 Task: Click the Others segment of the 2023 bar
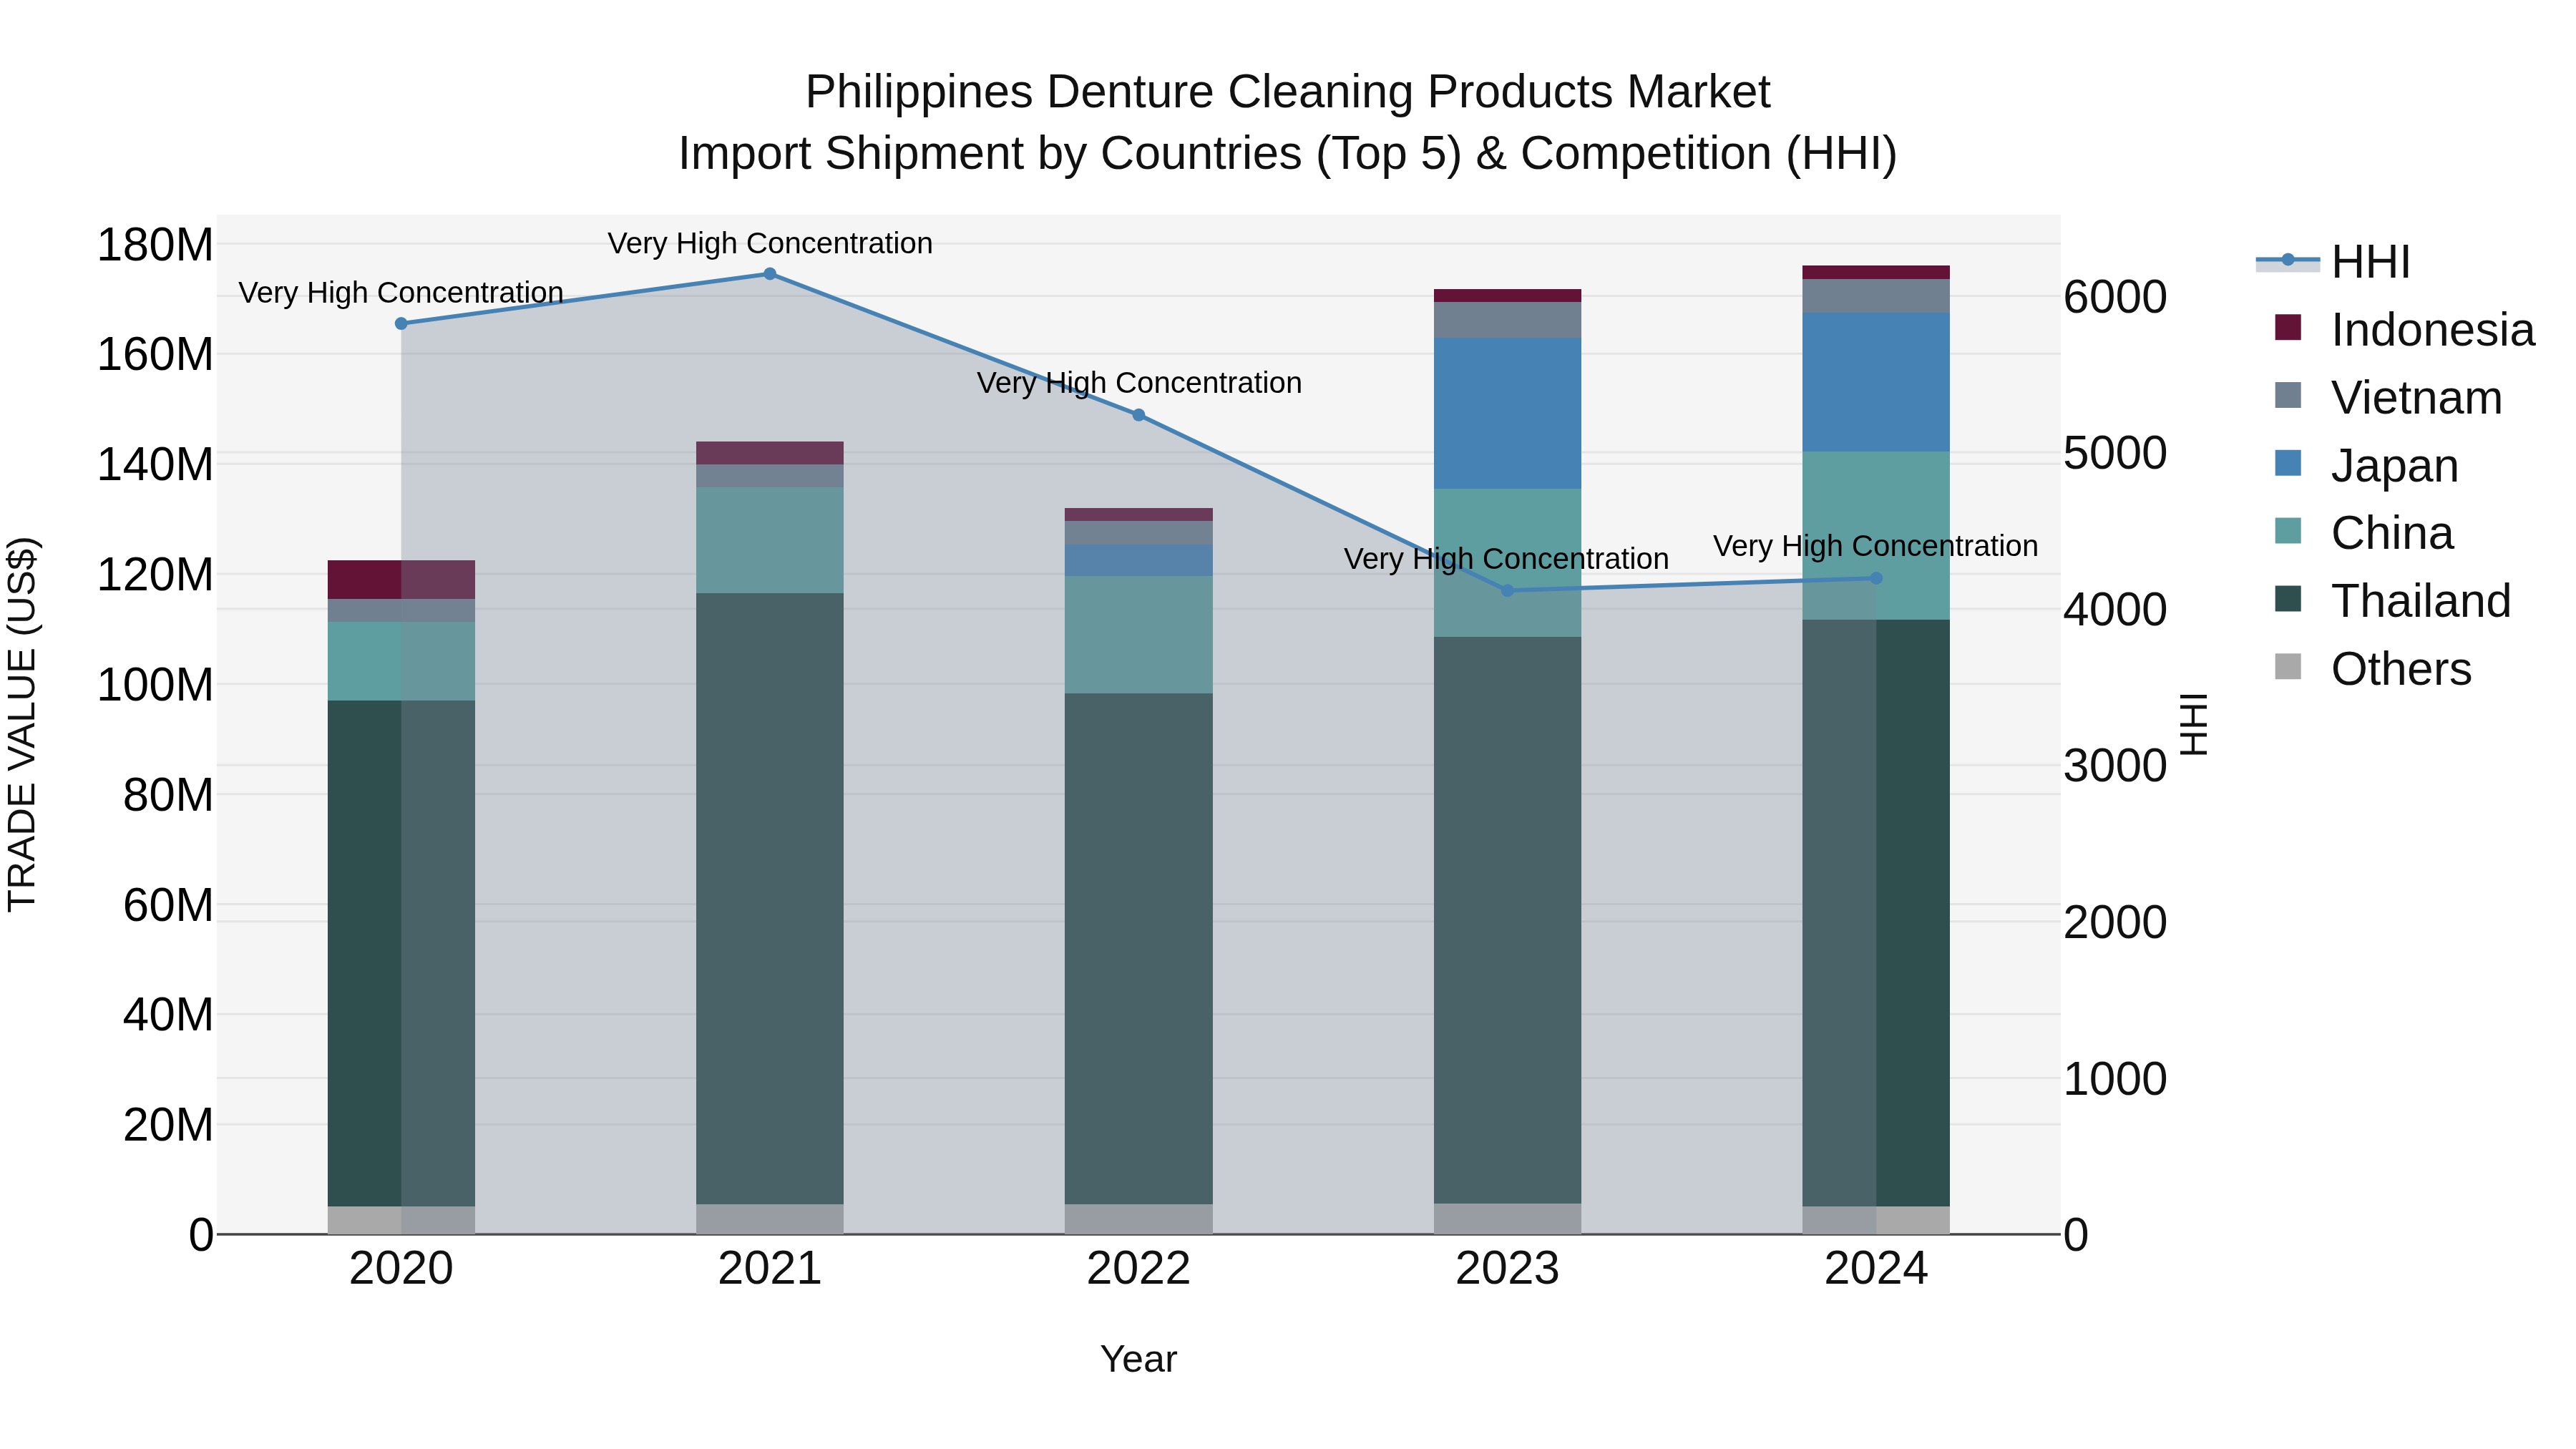pyautogui.click(x=1508, y=1219)
